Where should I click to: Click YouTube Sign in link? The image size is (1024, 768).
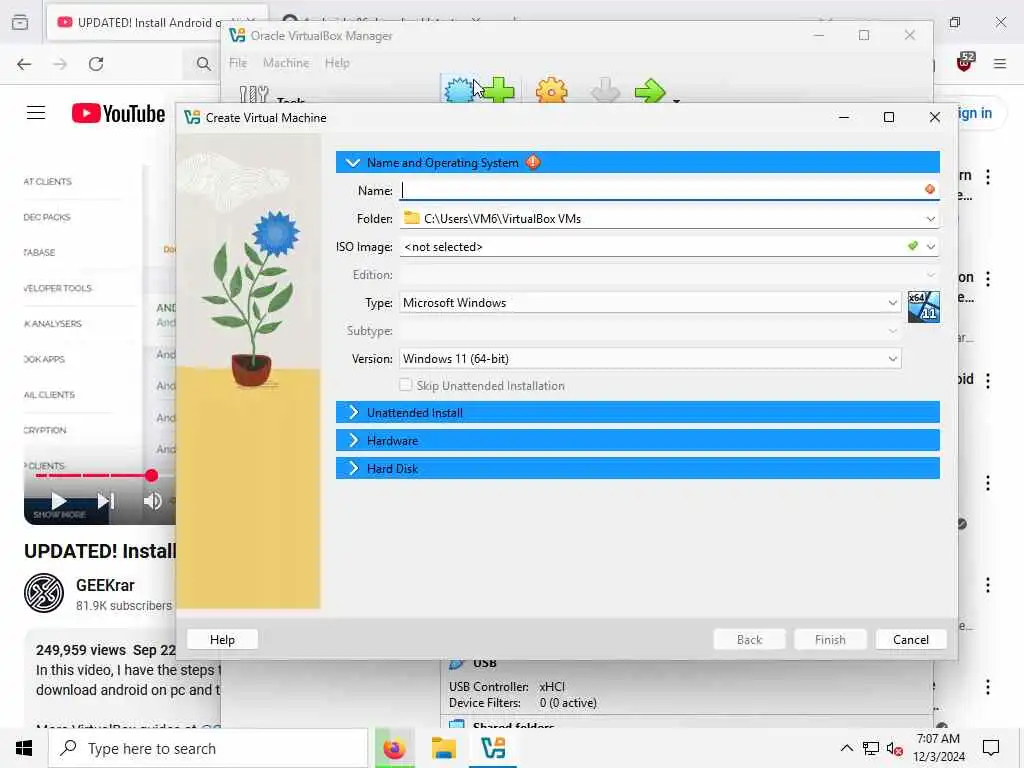974,114
